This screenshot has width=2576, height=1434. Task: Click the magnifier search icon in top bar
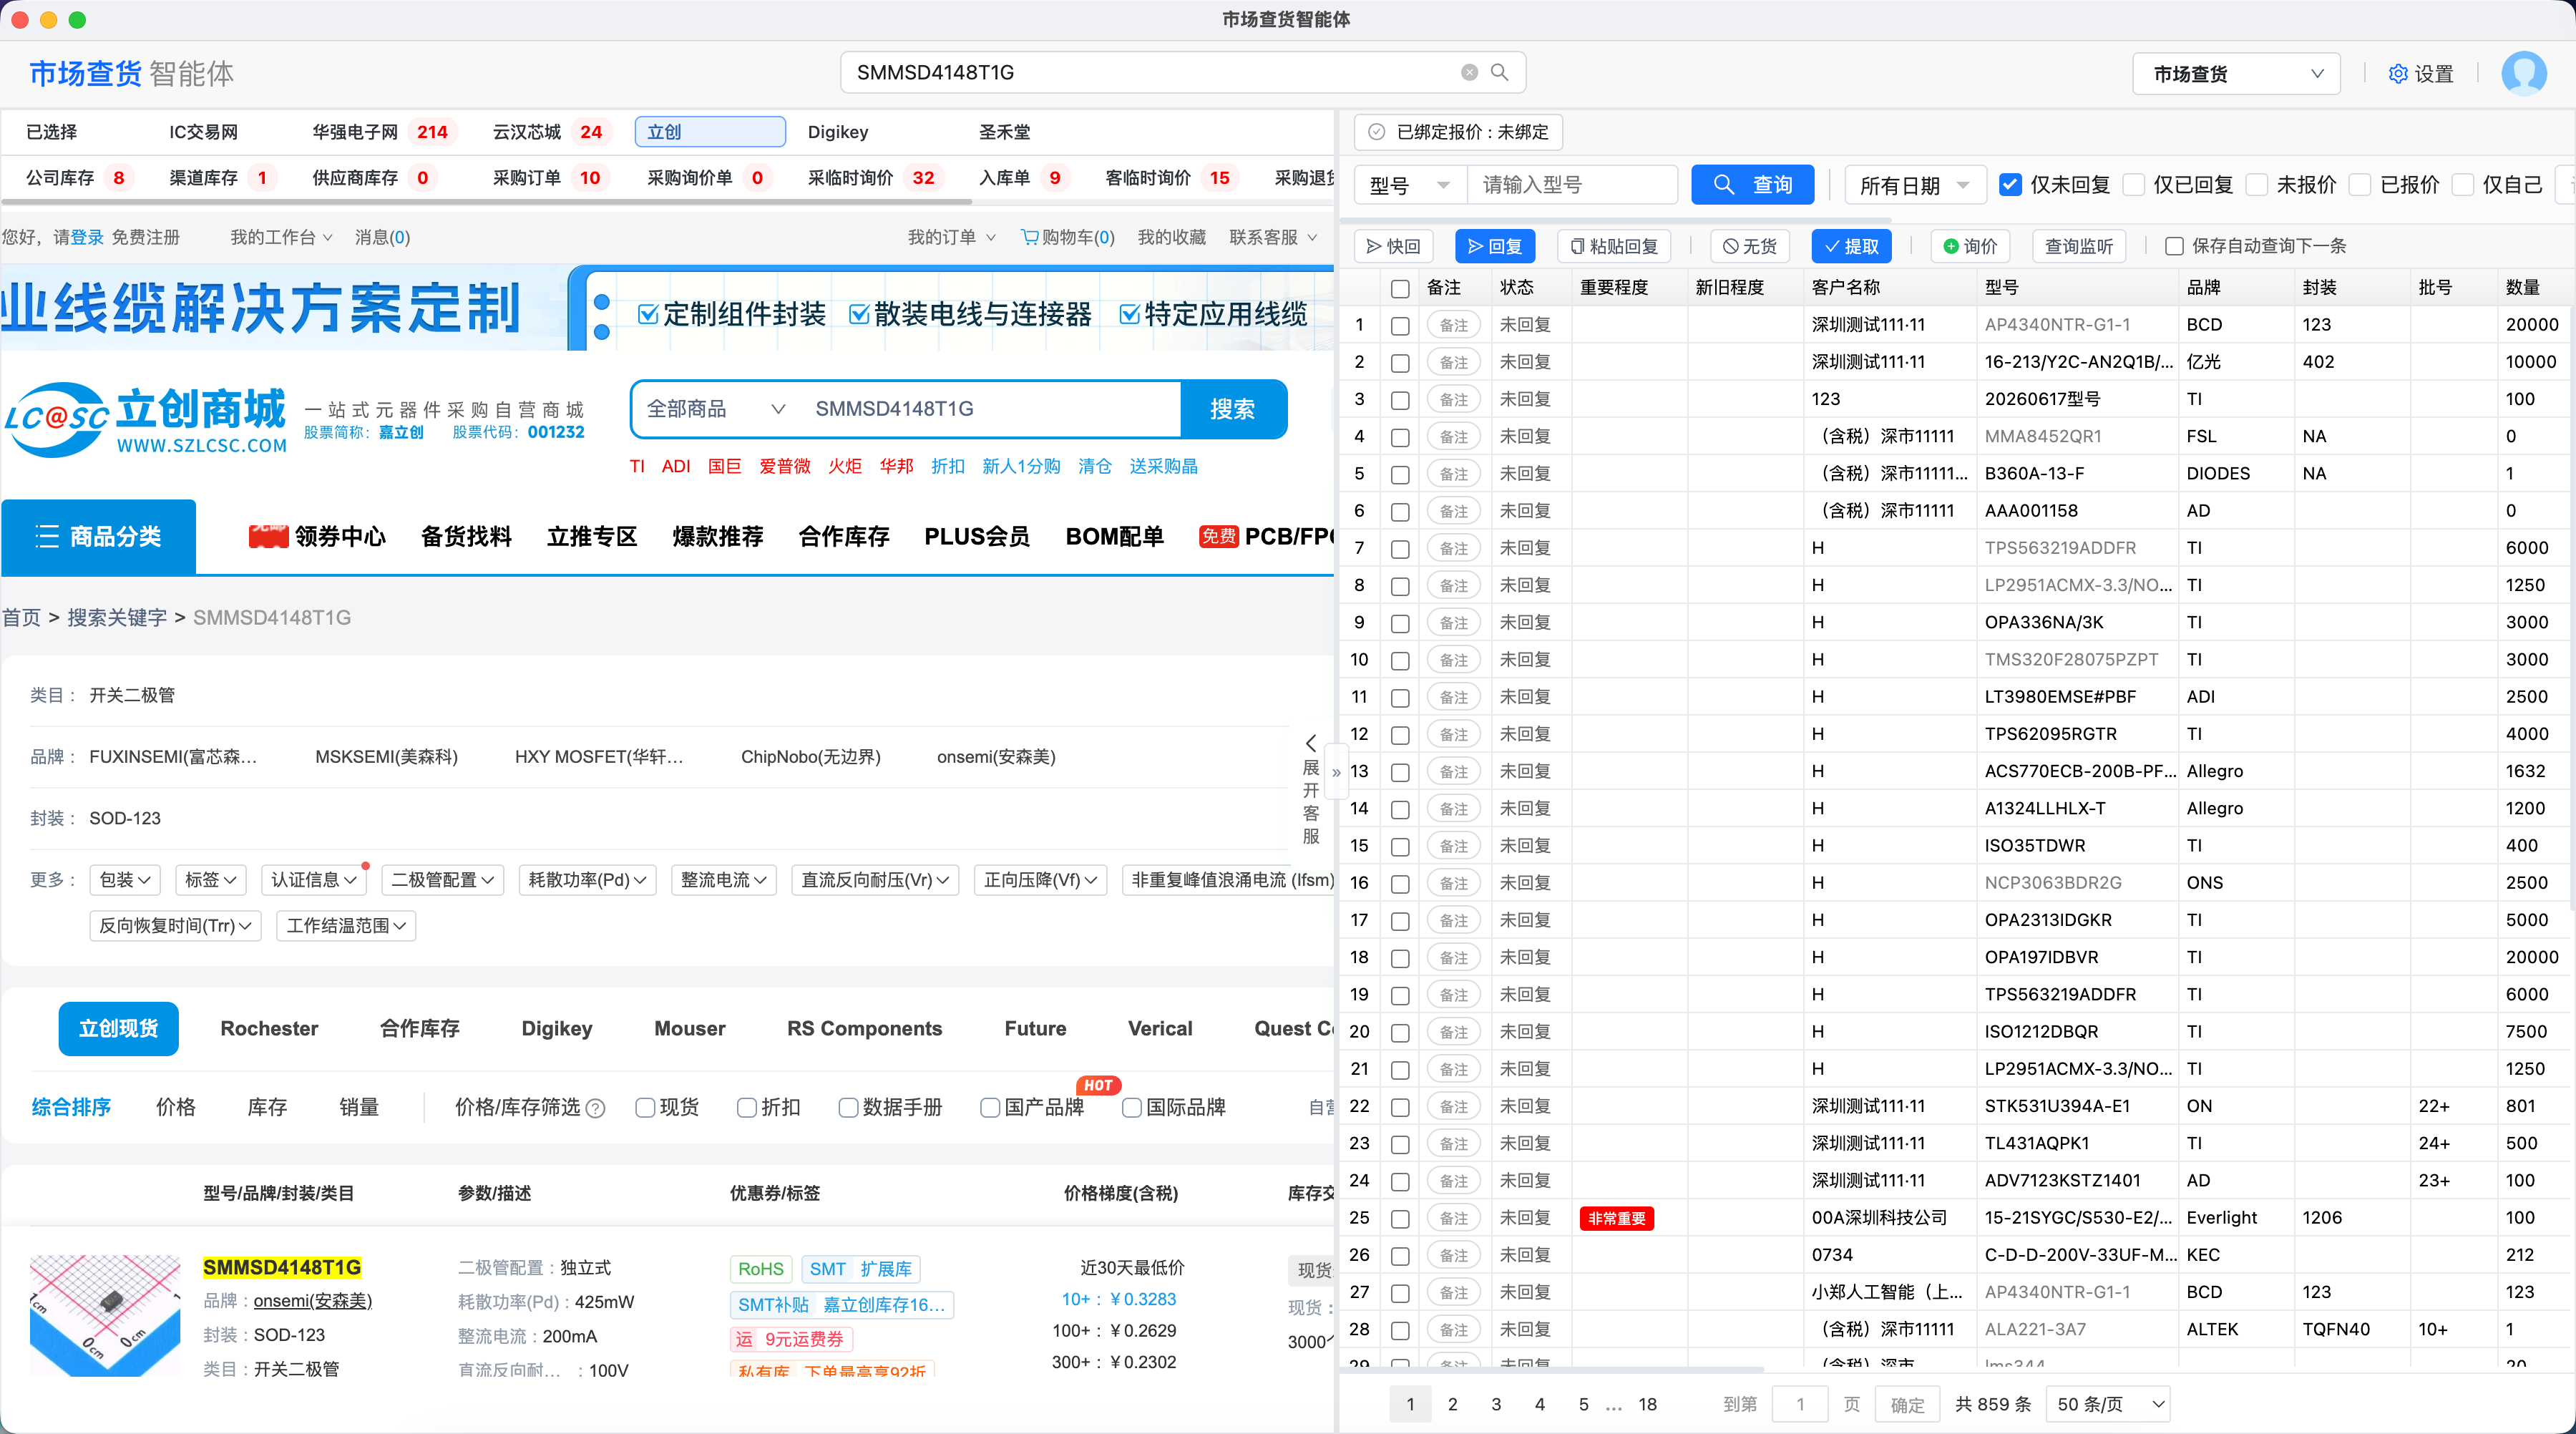coord(1499,72)
